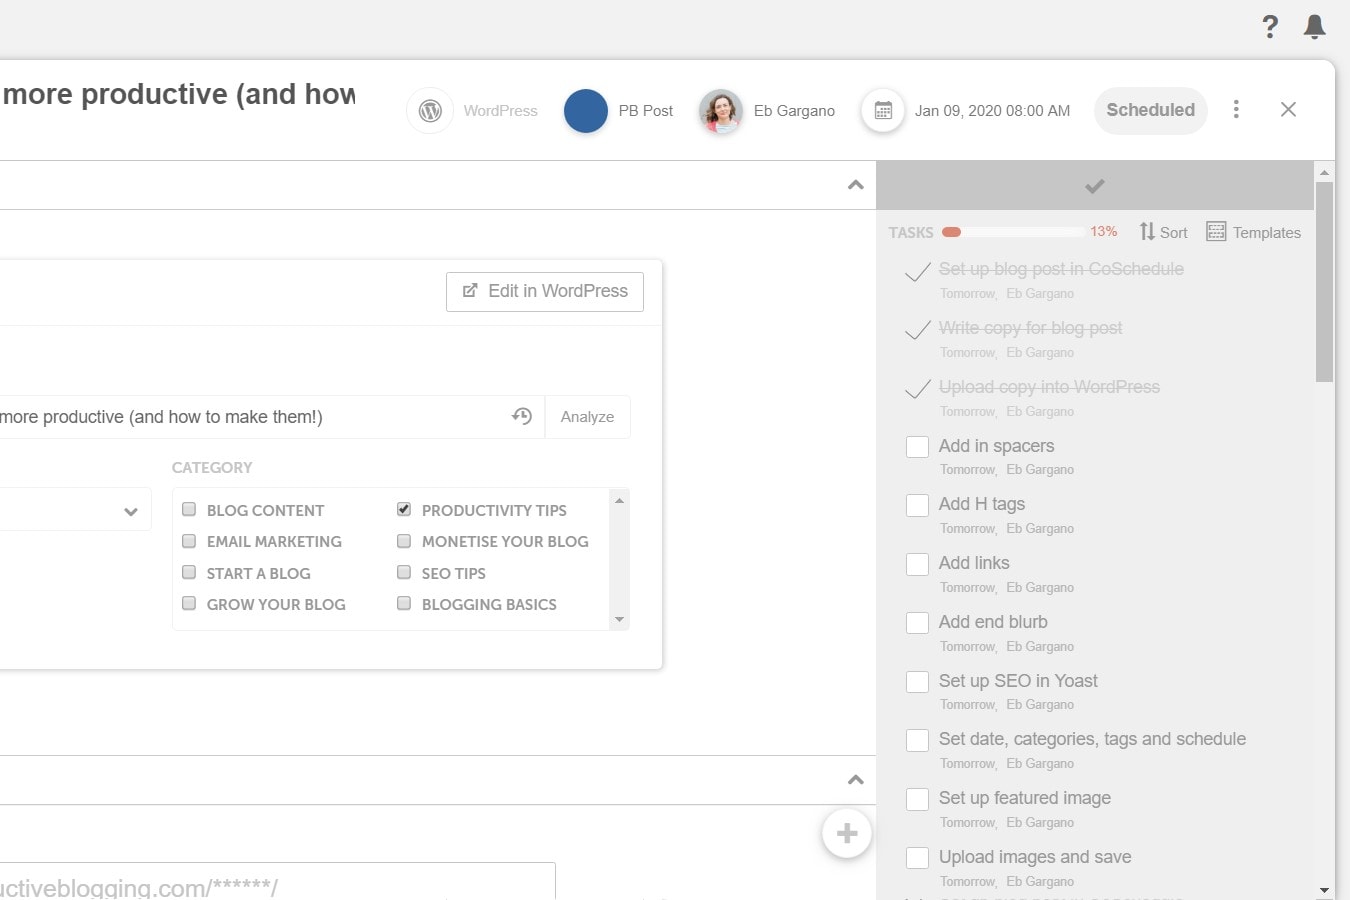The height and width of the screenshot is (900, 1350).
Task: Click the WordPress logo icon
Action: tap(430, 111)
